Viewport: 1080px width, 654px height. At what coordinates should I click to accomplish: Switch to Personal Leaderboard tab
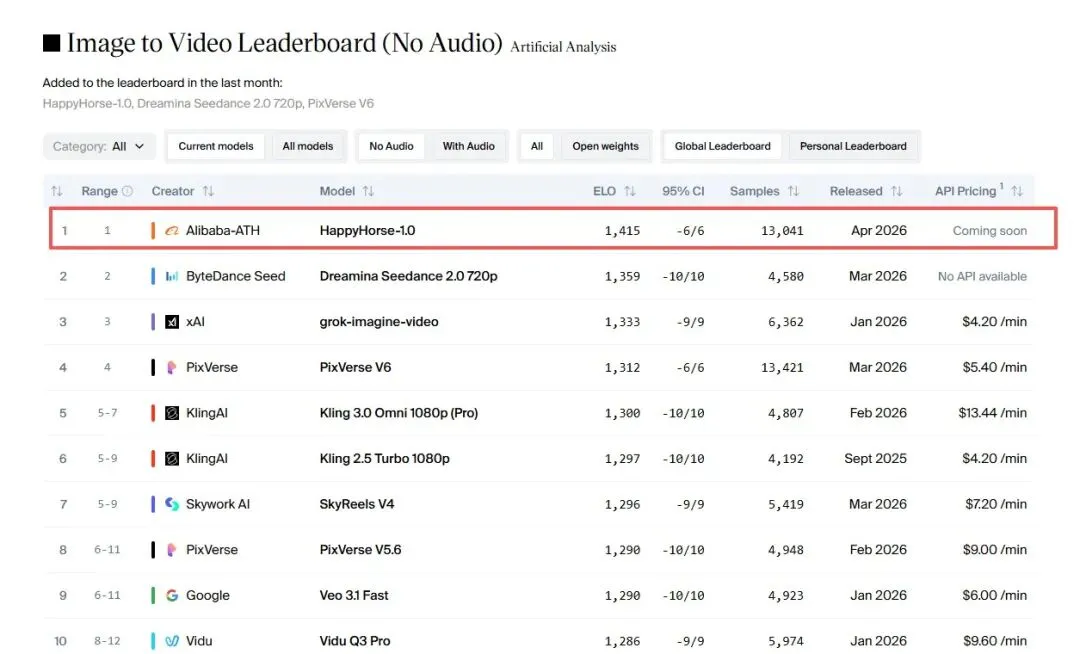tap(852, 146)
